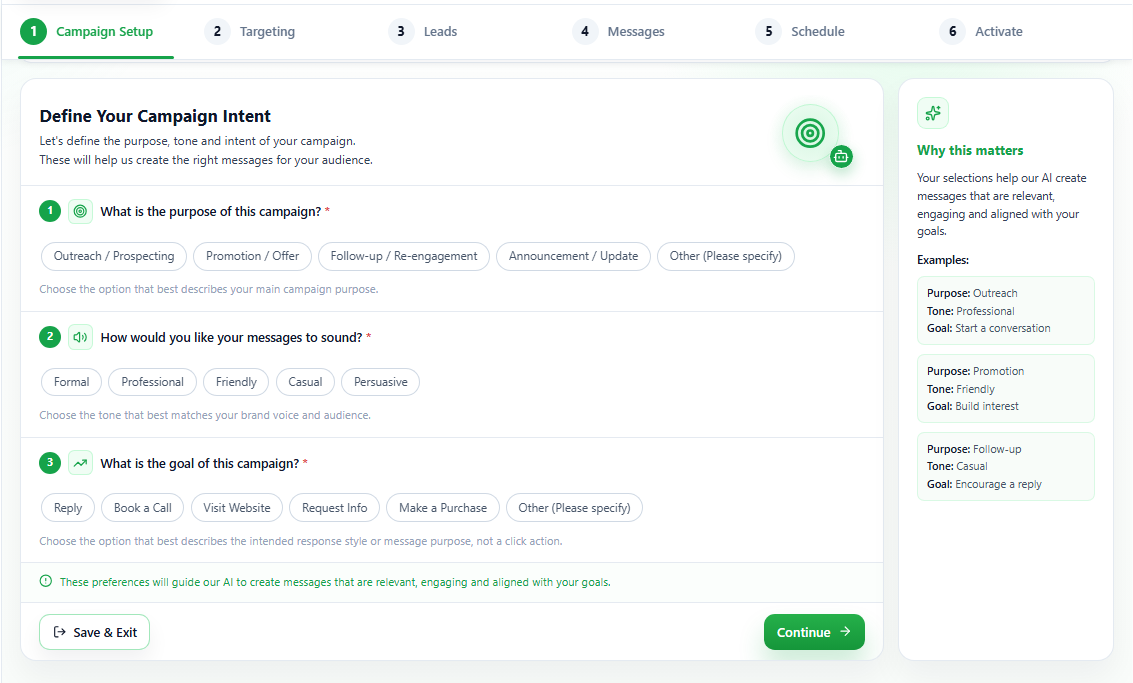Click the target icon beside purpose question

click(x=80, y=211)
